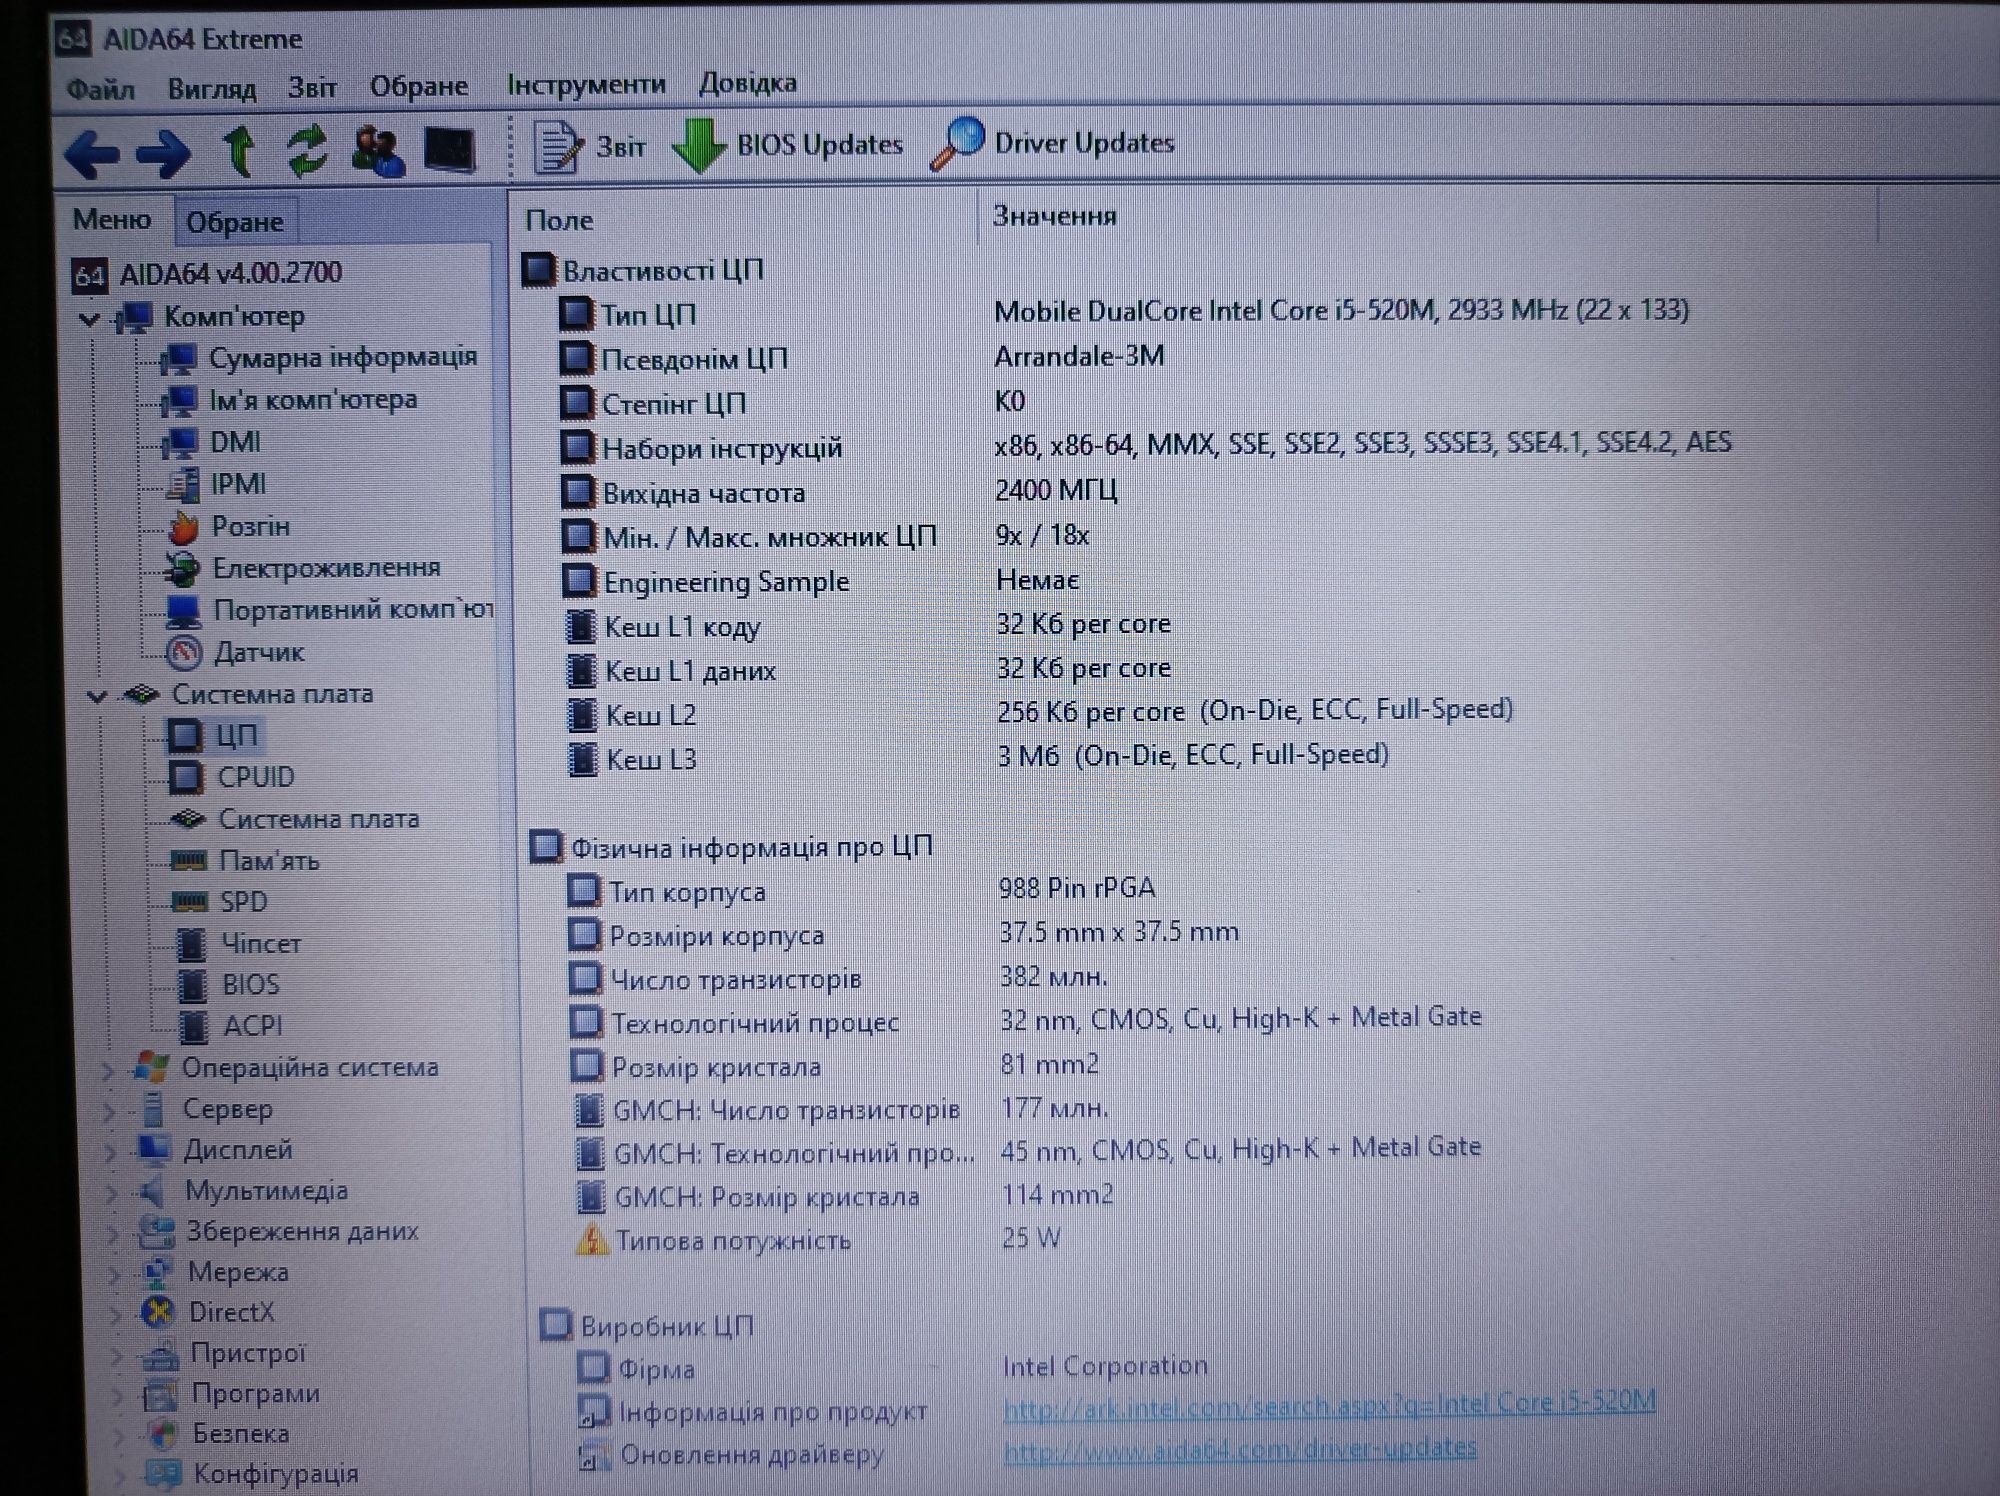This screenshot has height=1496, width=2000.
Task: Click the BIOS chip icon
Action: click(191, 985)
